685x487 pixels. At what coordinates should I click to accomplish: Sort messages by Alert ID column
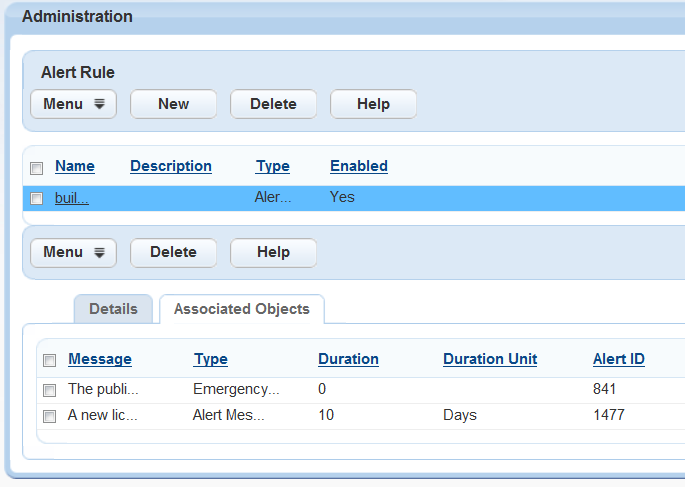point(618,359)
